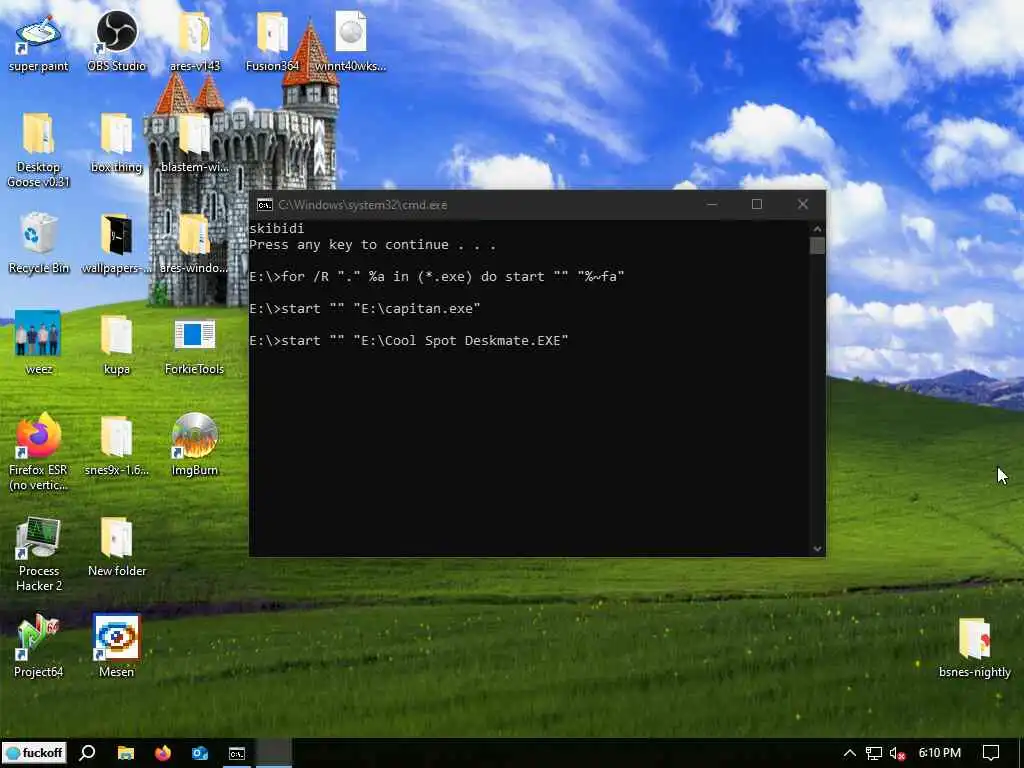The width and height of the screenshot is (1024, 768).
Task: Open the Action Center notifications
Action: pos(991,753)
